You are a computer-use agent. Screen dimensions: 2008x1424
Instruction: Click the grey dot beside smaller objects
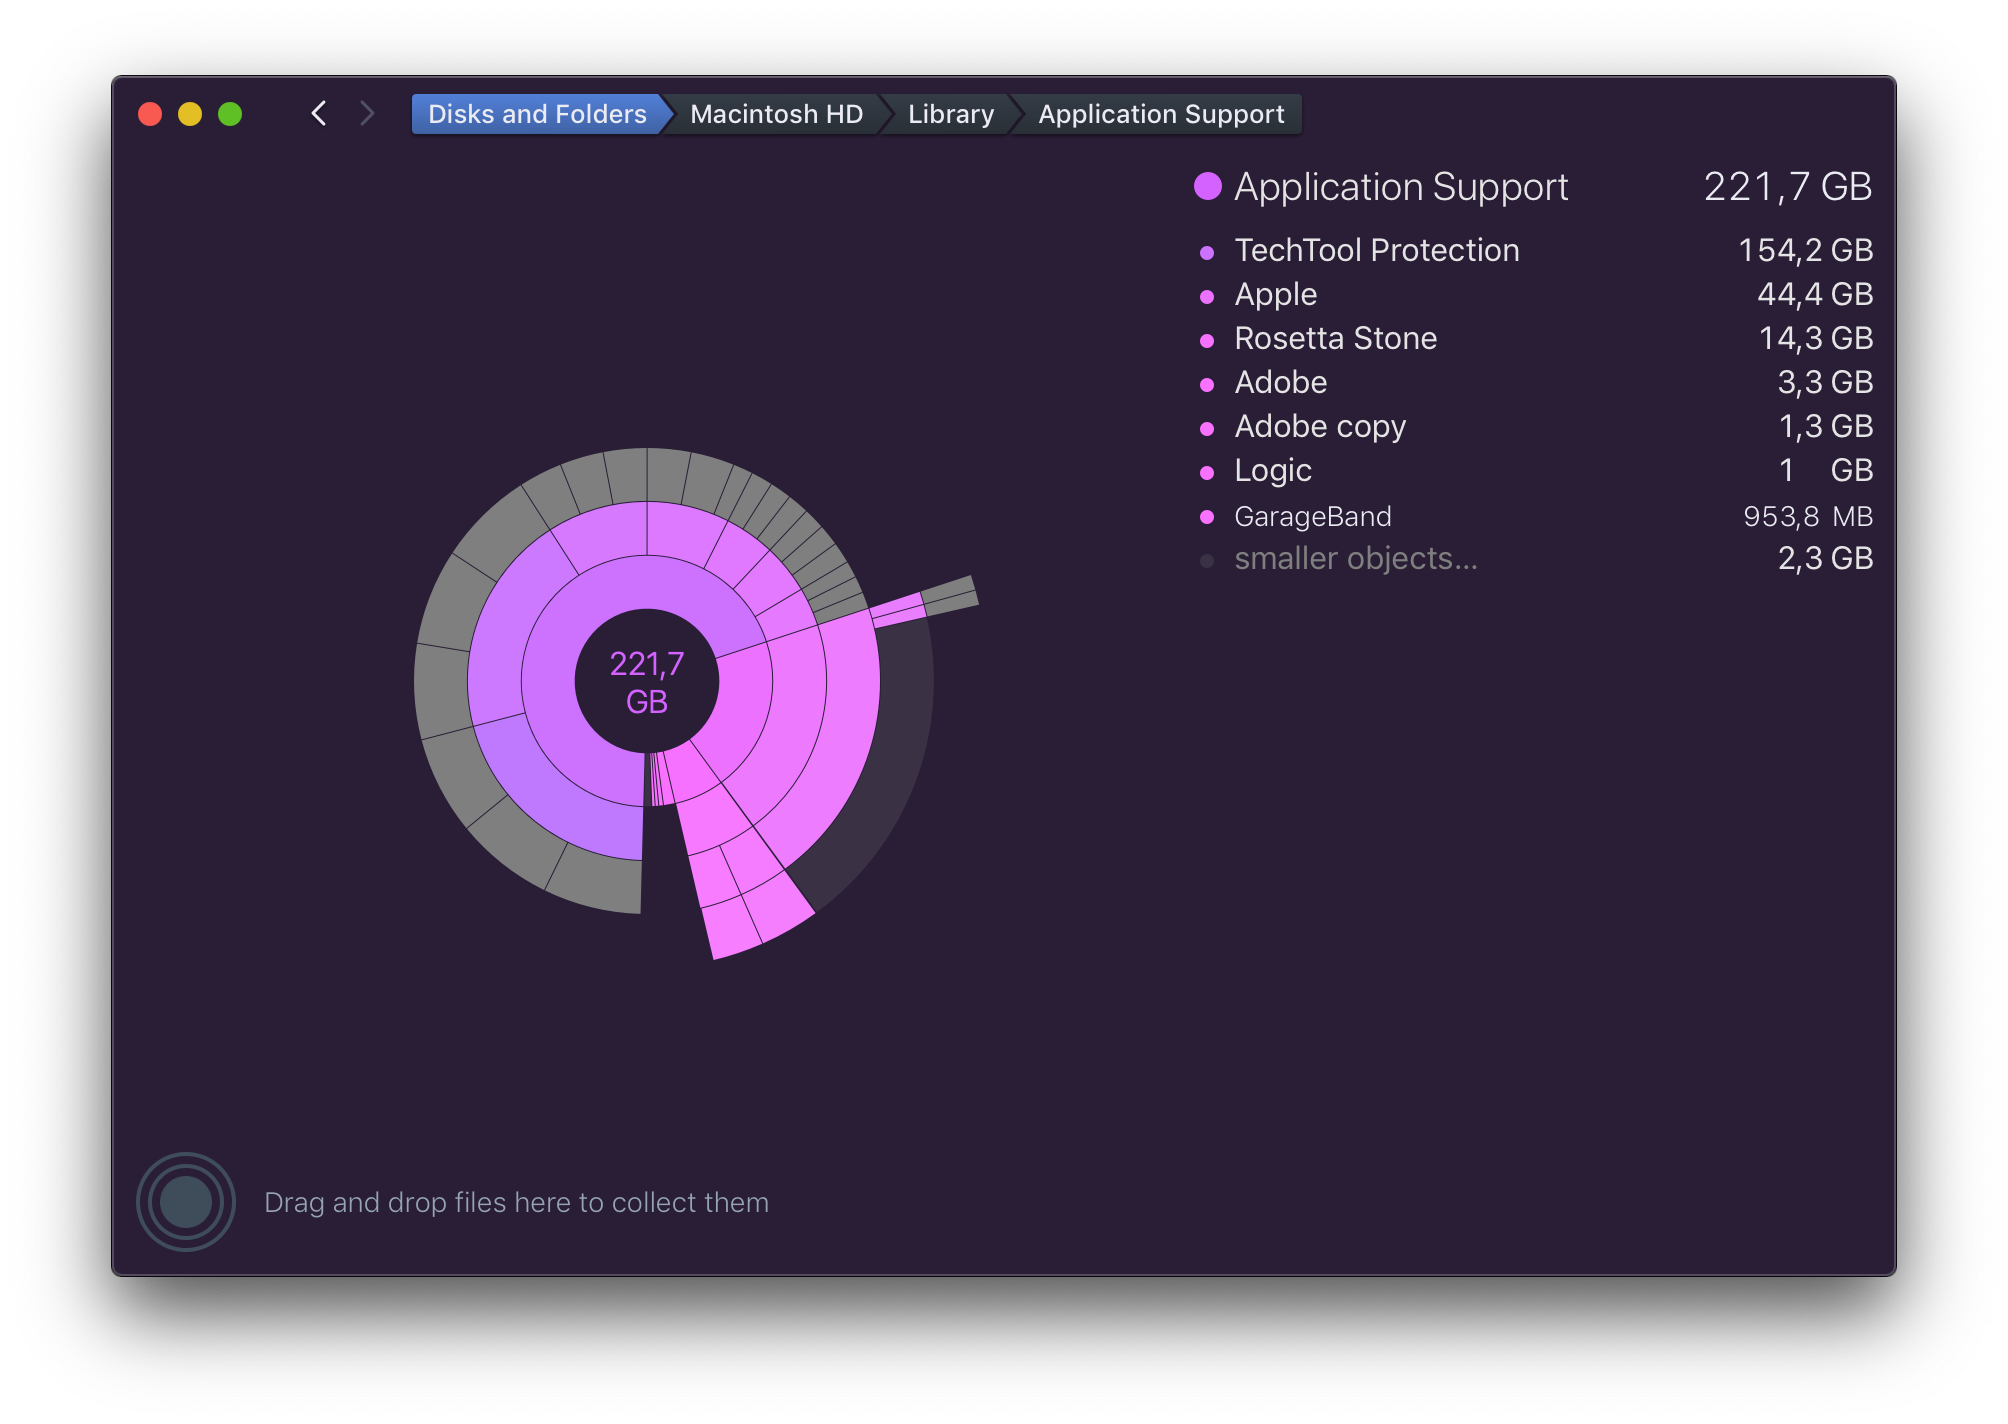tap(1207, 561)
